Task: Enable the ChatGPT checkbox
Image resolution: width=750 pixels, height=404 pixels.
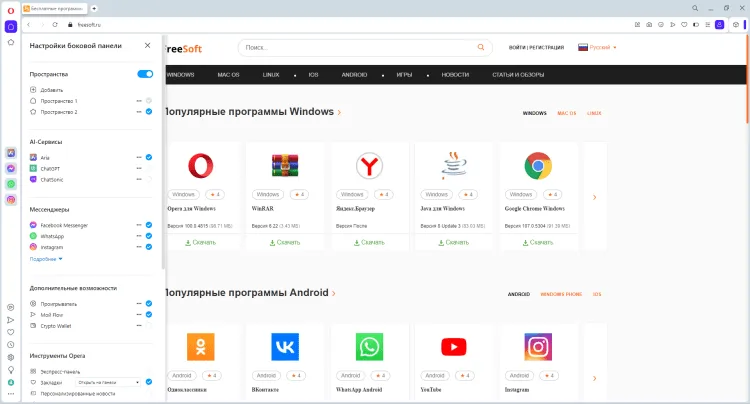Action: [x=149, y=168]
